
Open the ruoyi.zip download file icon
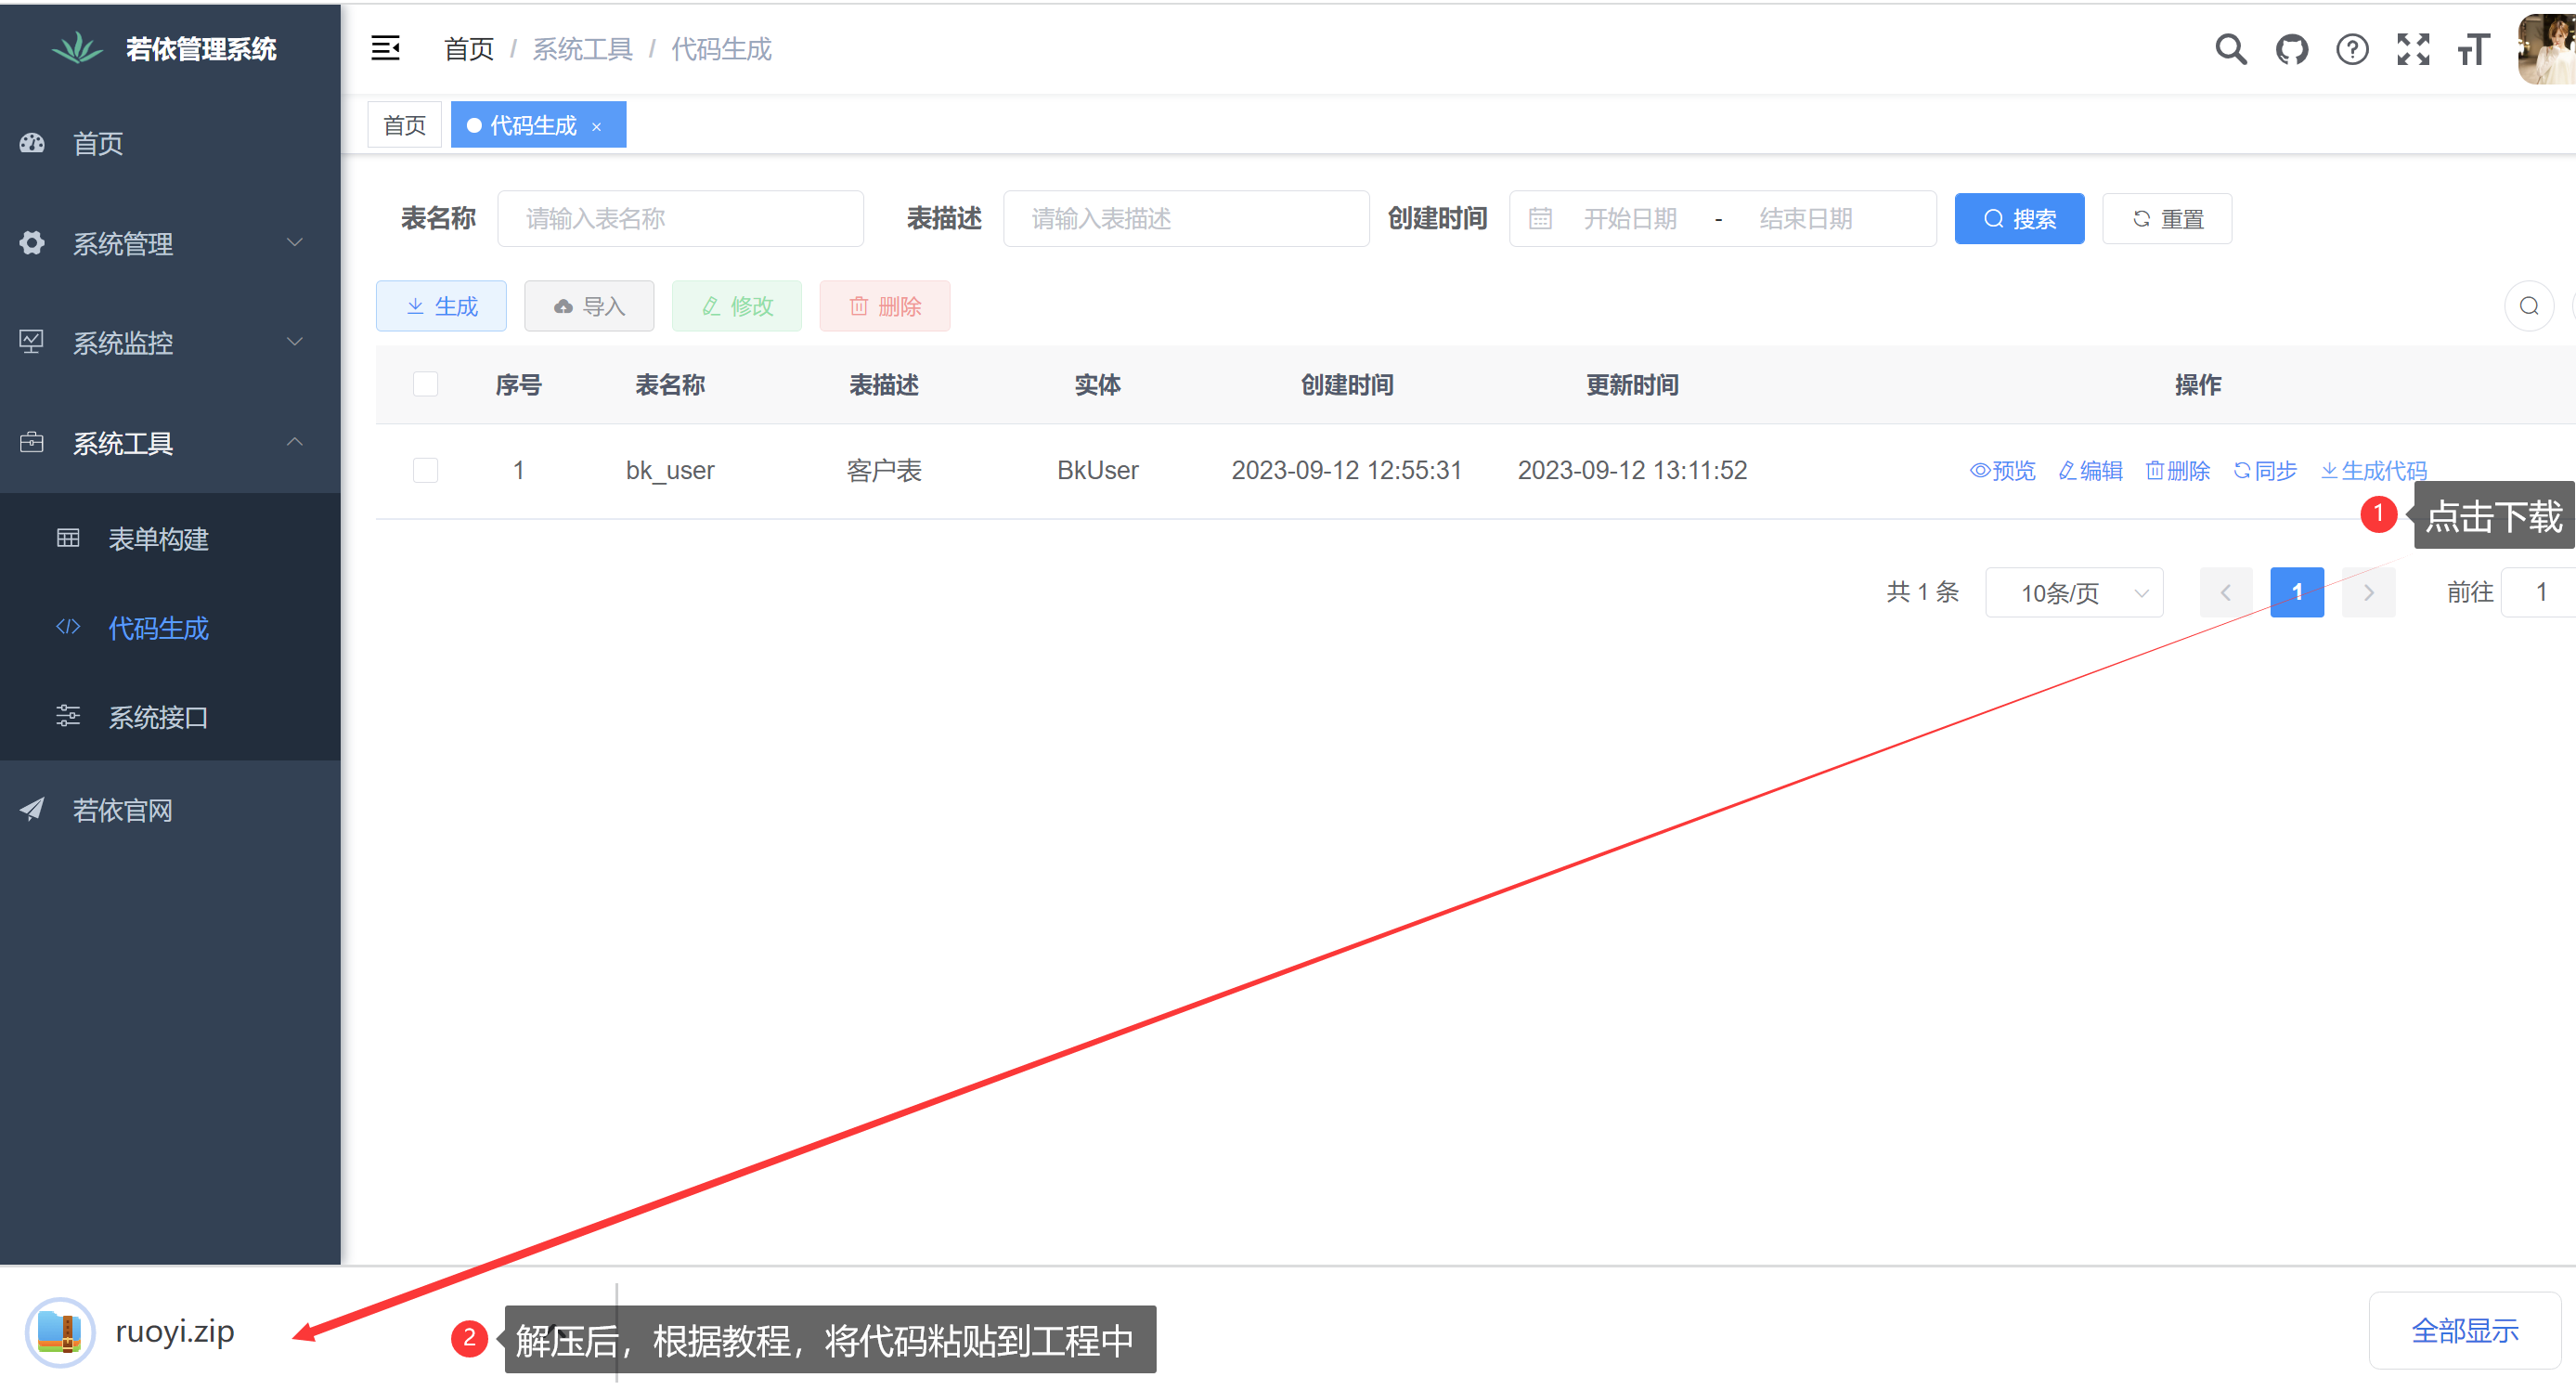tap(60, 1331)
